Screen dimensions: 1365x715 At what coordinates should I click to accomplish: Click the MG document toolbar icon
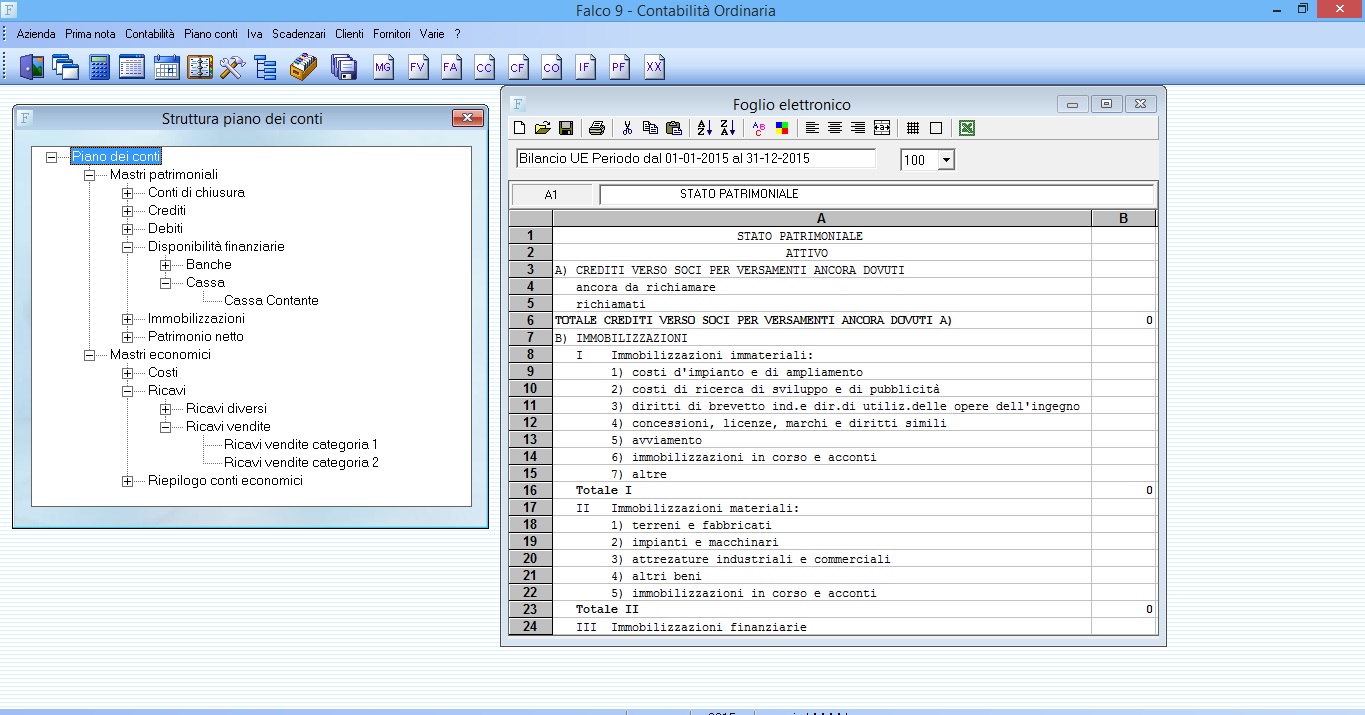tap(383, 67)
